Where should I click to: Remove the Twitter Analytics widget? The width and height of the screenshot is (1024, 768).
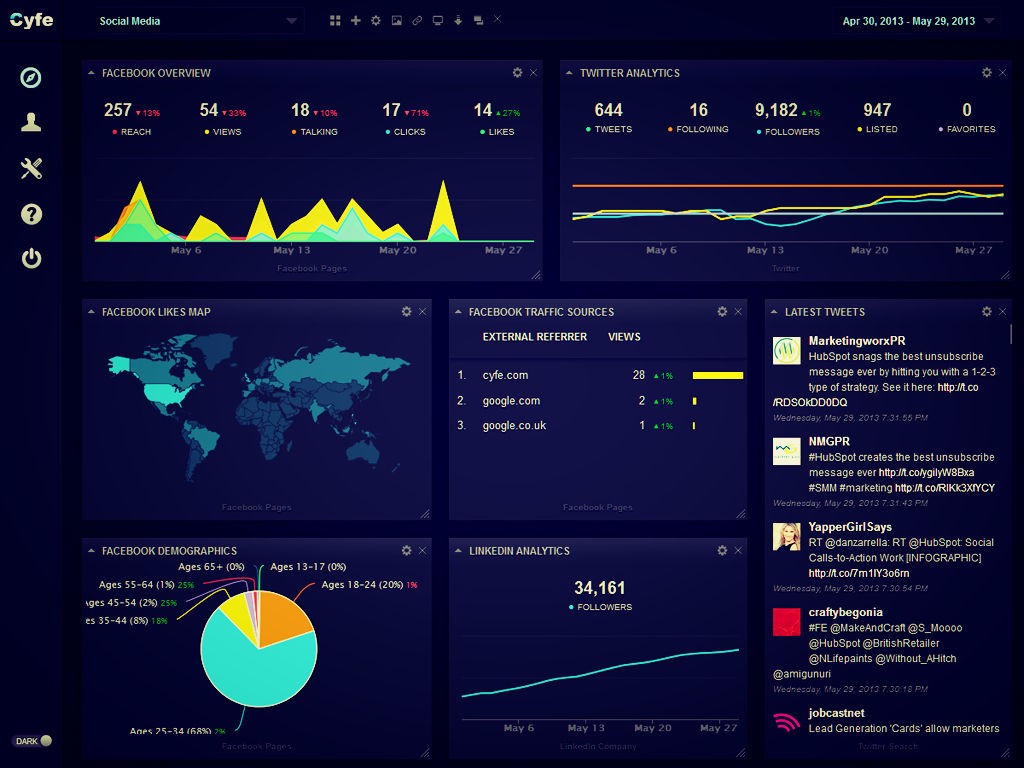click(x=1002, y=72)
